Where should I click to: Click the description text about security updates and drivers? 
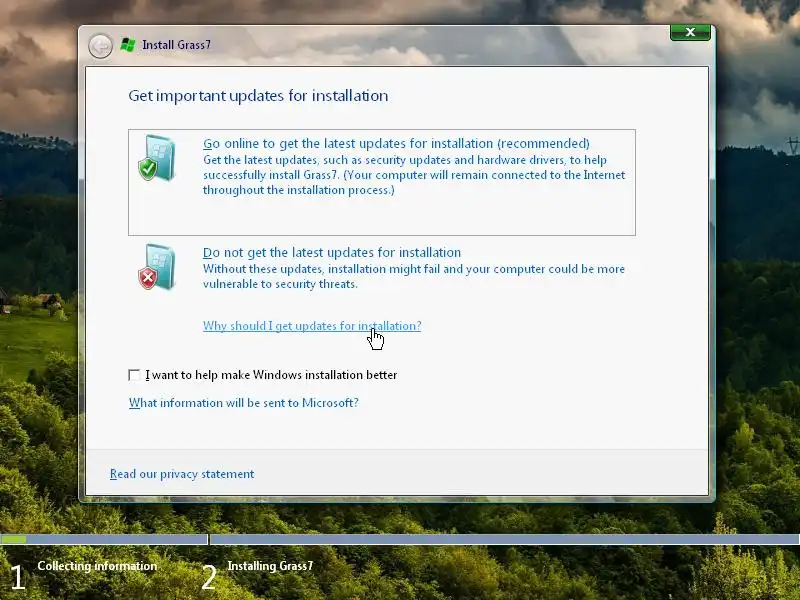pos(414,175)
